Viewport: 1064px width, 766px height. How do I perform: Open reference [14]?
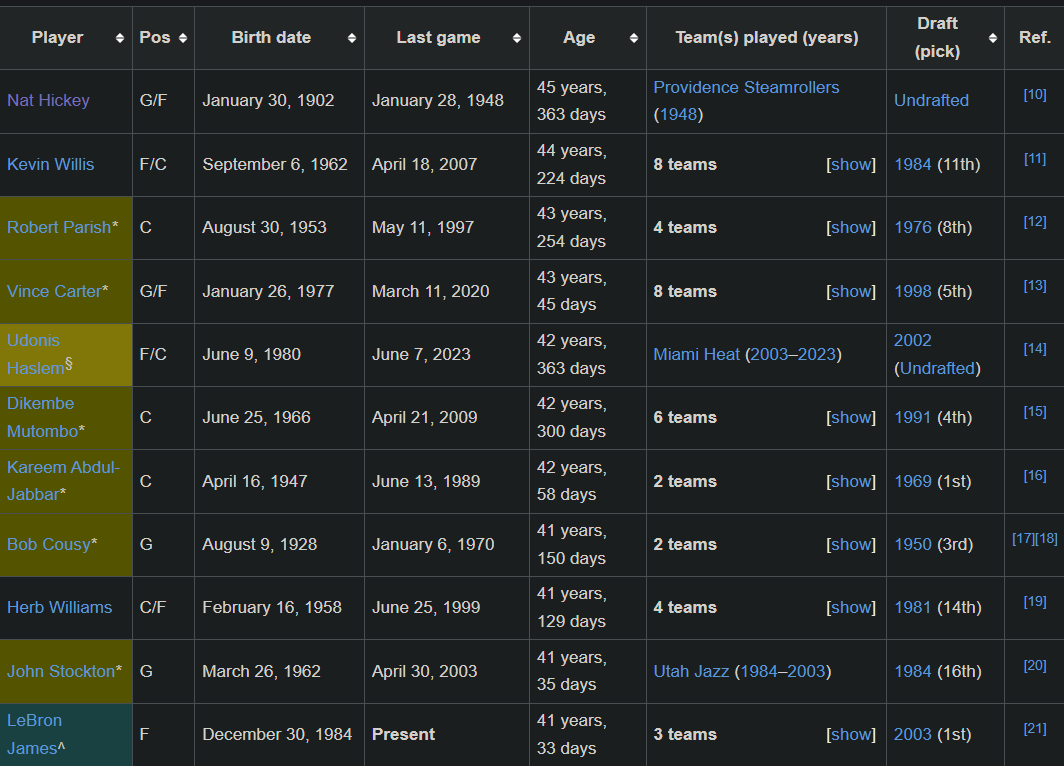(1035, 349)
